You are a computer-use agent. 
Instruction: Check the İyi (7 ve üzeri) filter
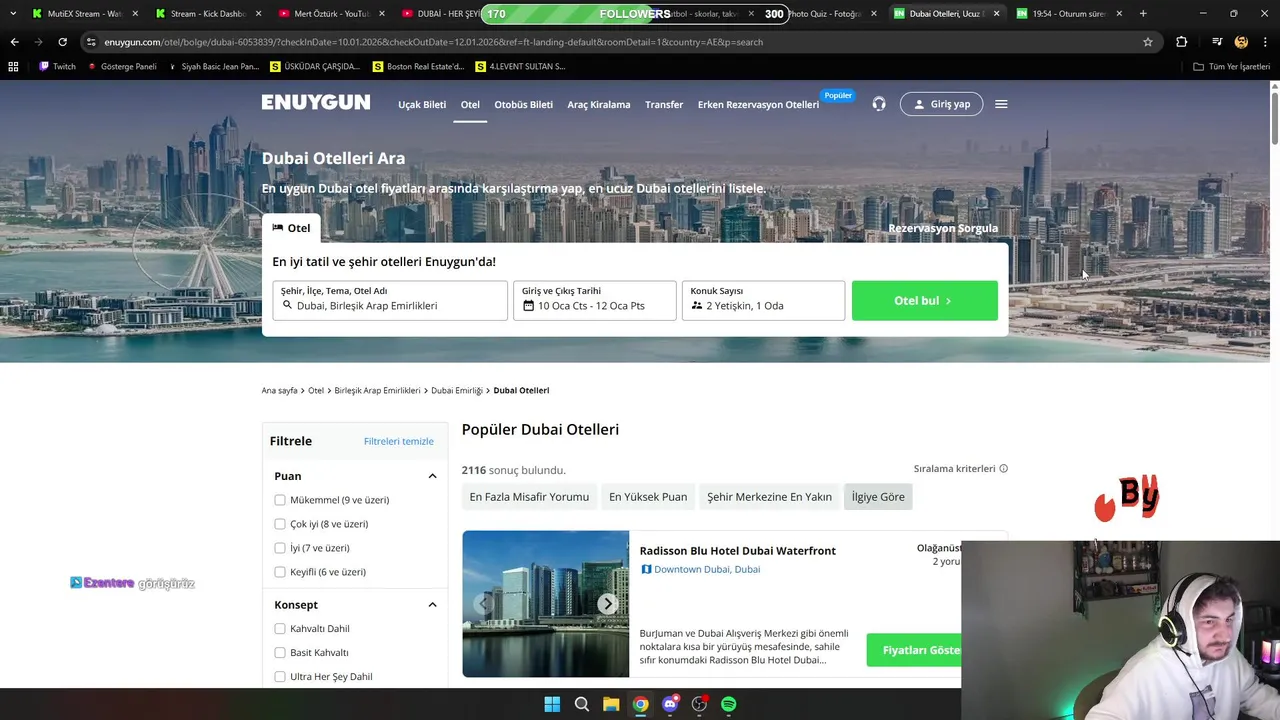point(280,548)
